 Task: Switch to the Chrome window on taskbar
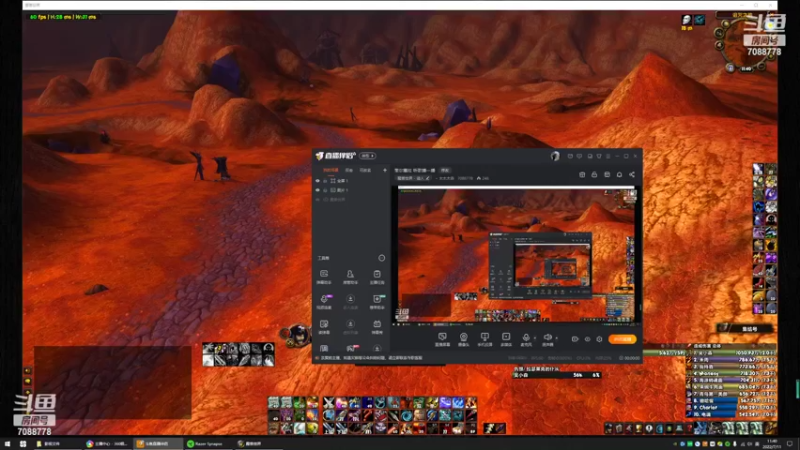[107, 444]
